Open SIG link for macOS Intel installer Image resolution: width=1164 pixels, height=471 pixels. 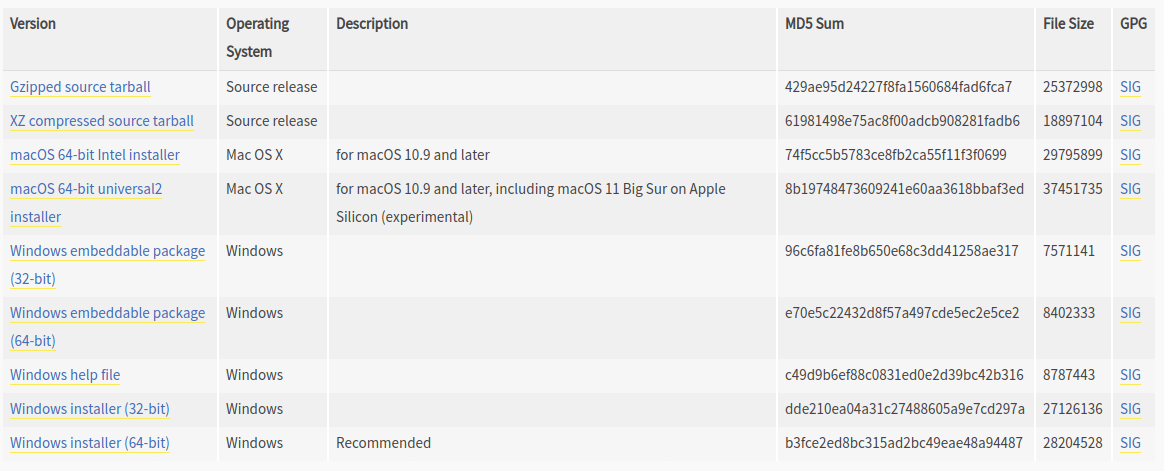tap(1130, 155)
